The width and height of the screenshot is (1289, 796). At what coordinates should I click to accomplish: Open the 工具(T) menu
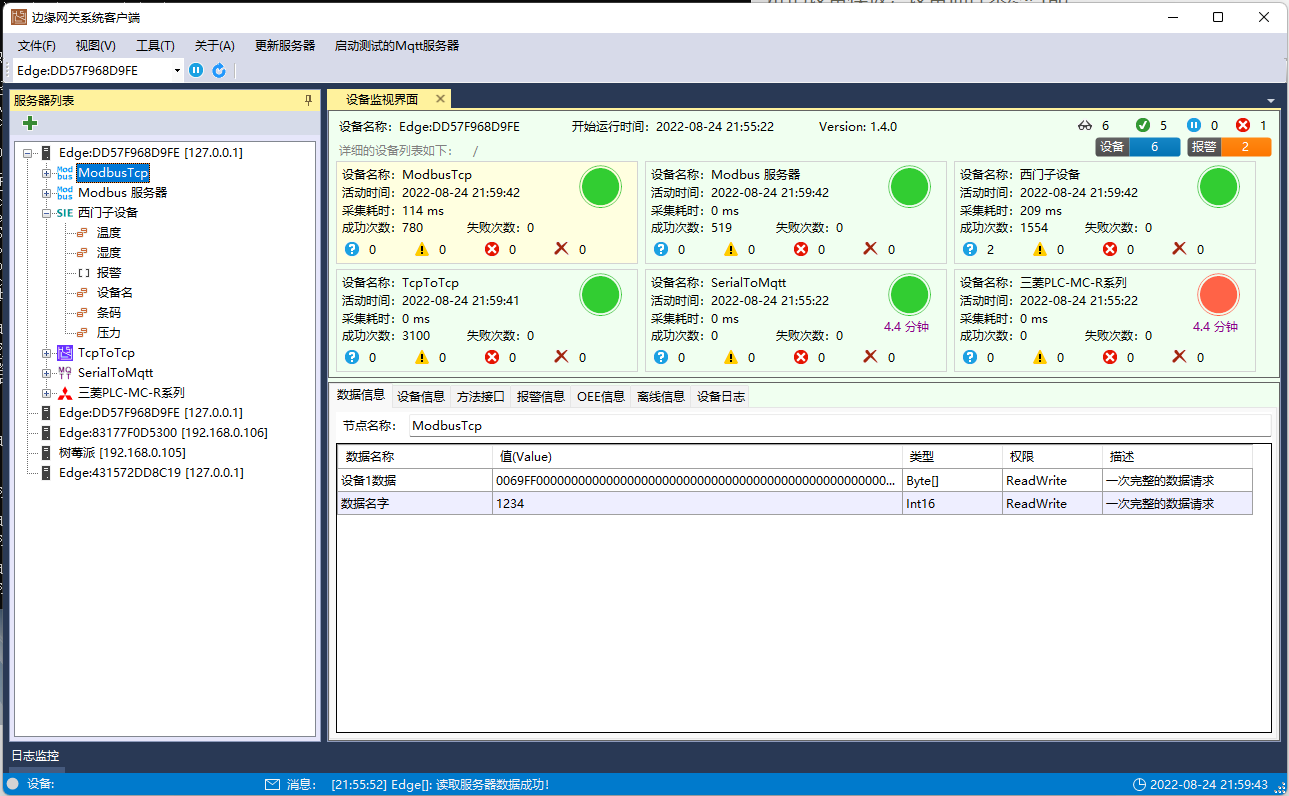click(155, 46)
